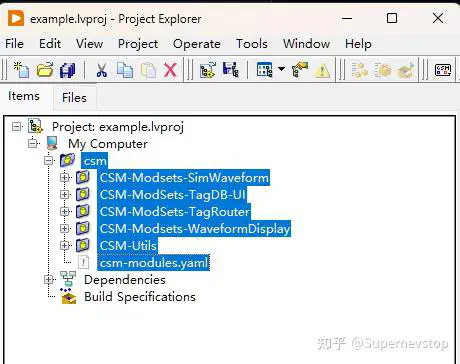The width and height of the screenshot is (460, 364).
Task: Open the Window menu
Action: point(307,44)
